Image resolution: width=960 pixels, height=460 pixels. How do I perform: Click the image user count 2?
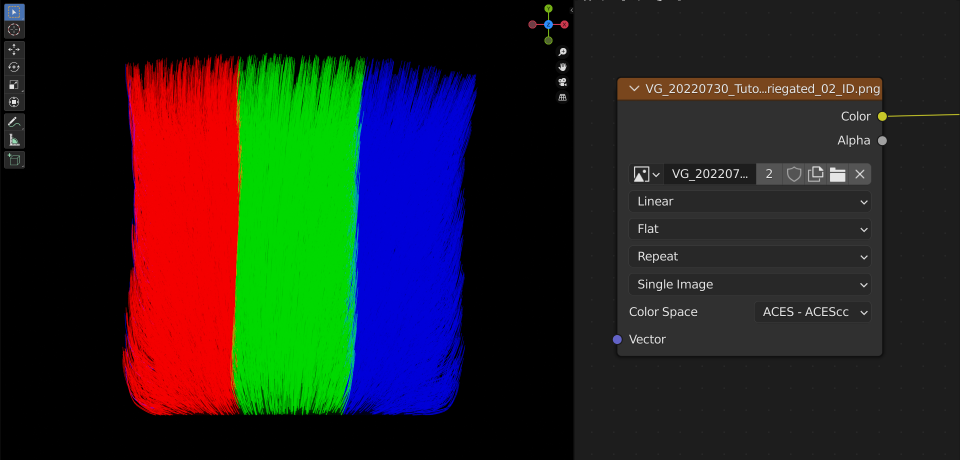(x=769, y=175)
